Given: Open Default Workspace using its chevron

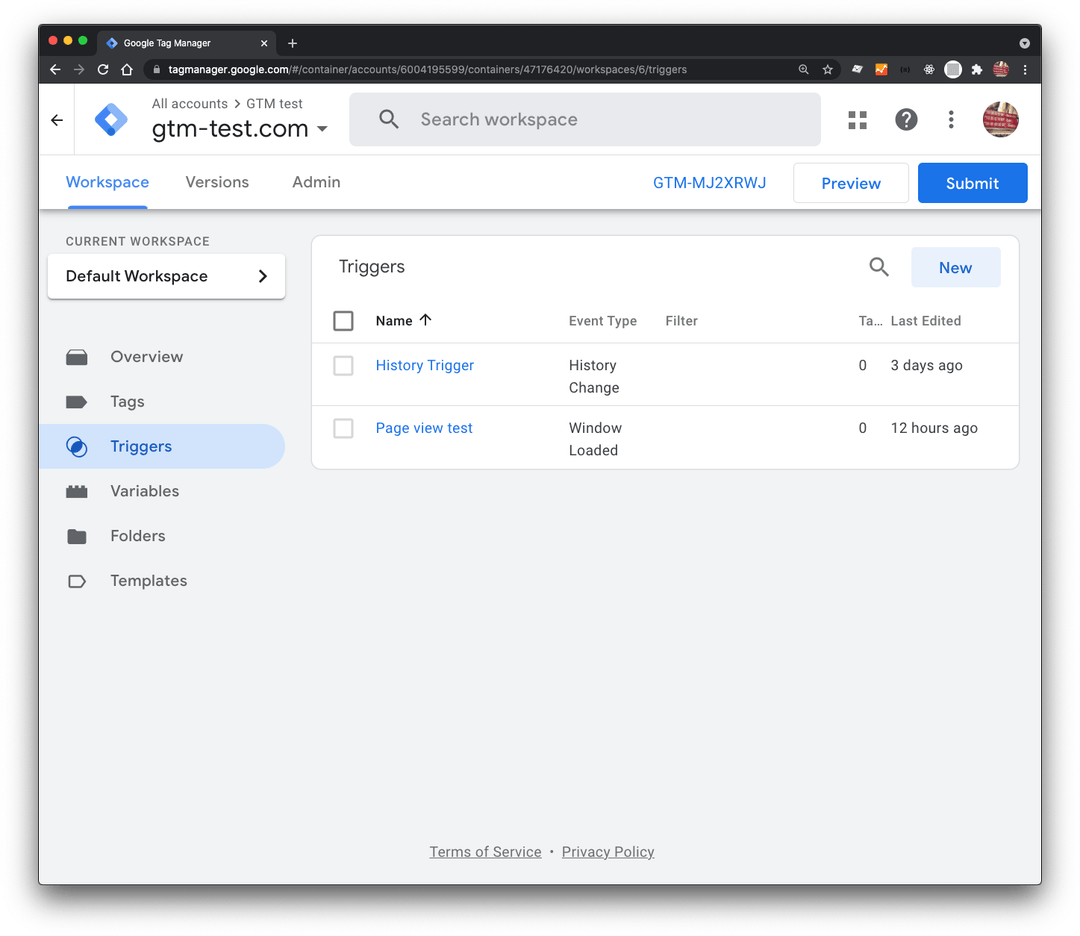Looking at the screenshot, I should coord(262,276).
